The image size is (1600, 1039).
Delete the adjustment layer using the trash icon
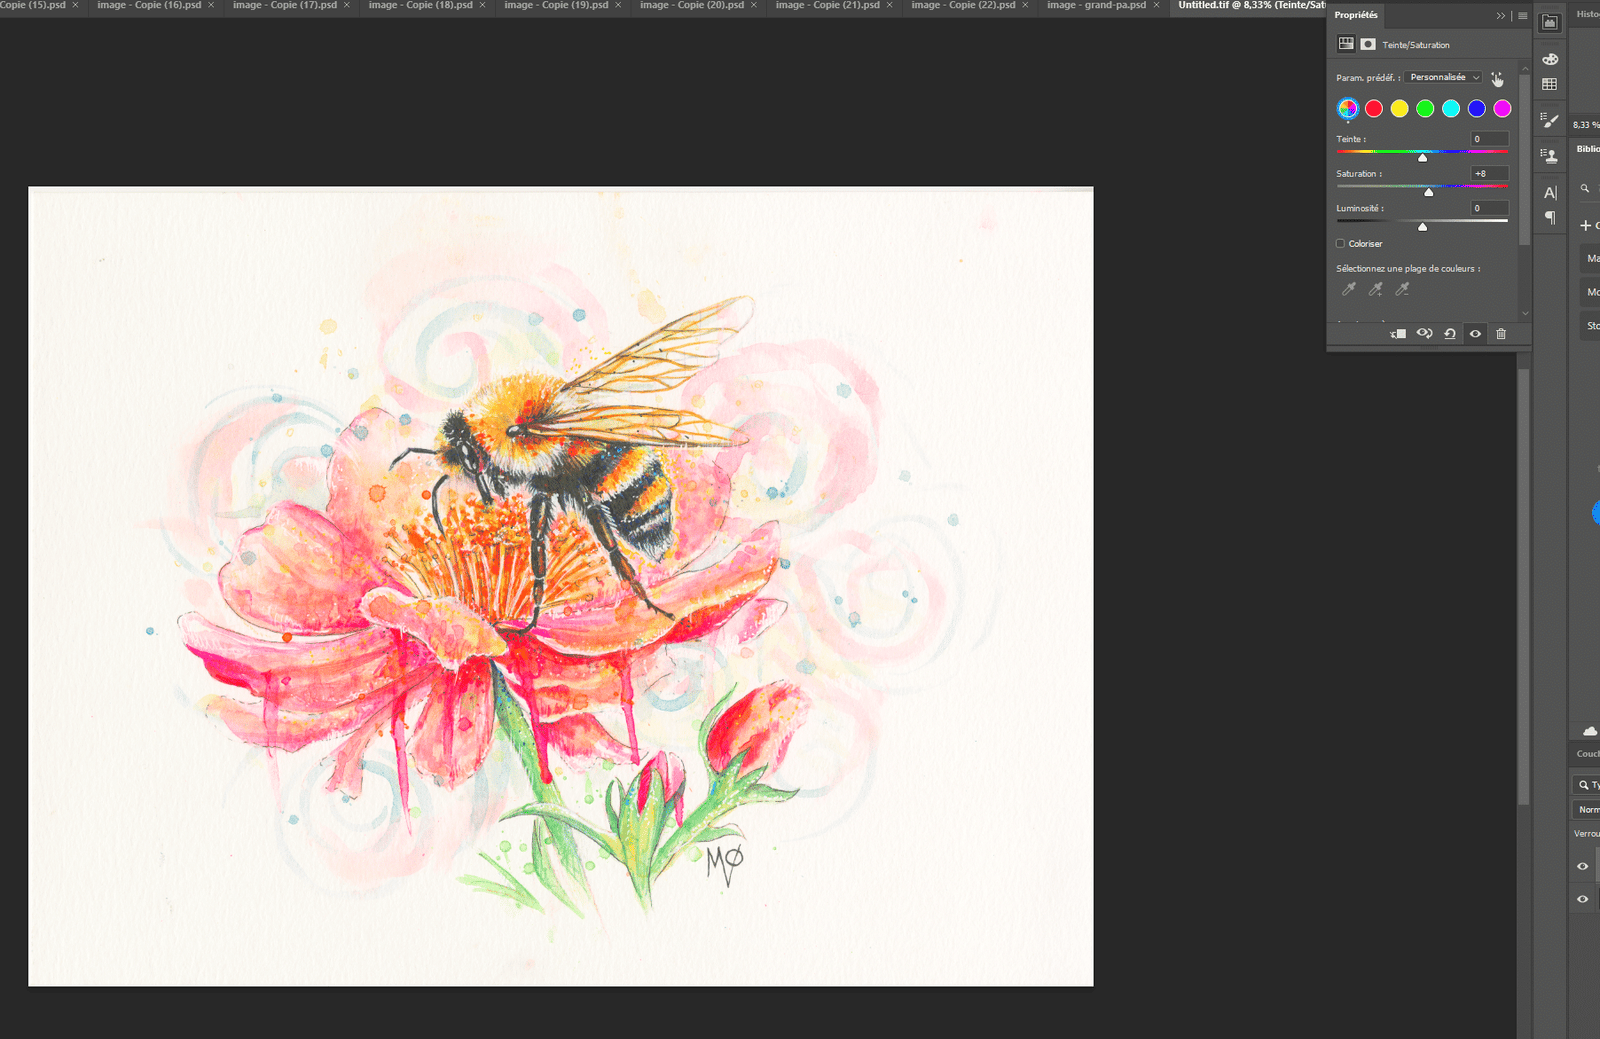1501,334
